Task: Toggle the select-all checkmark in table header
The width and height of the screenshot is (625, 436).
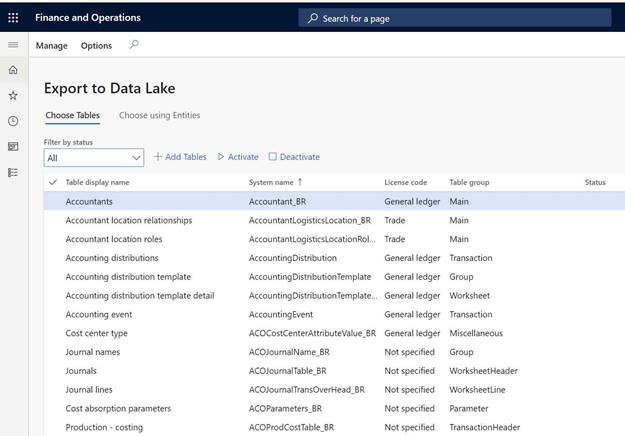Action: [53, 182]
